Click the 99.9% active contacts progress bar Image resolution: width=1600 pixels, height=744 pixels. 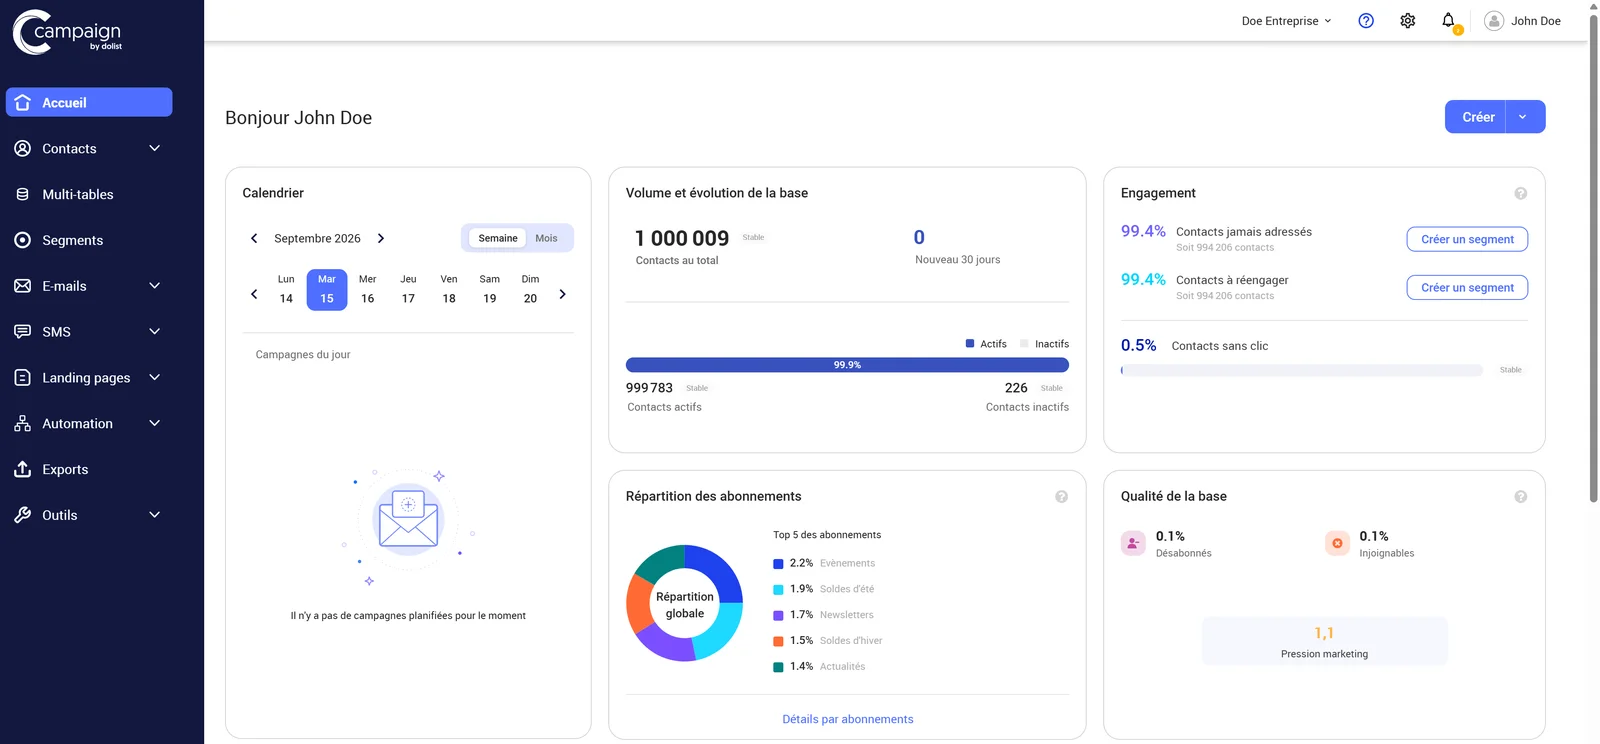point(847,365)
